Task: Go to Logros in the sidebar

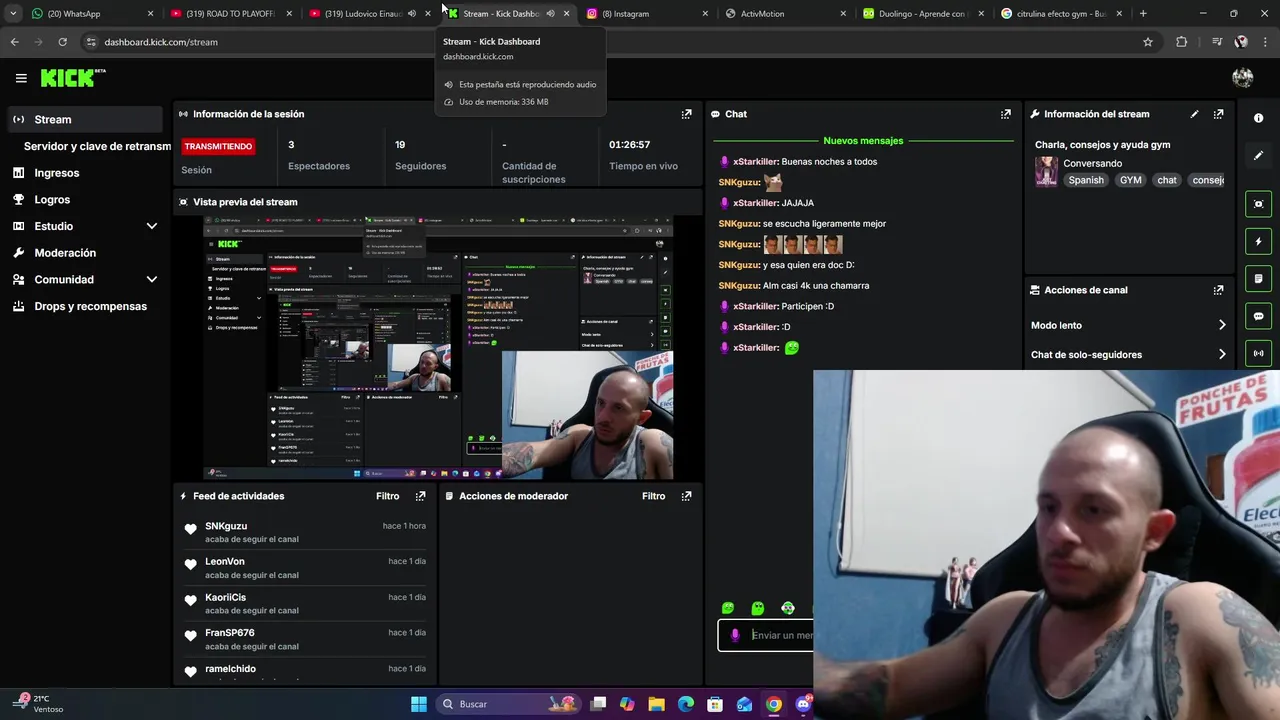Action: pos(52,200)
